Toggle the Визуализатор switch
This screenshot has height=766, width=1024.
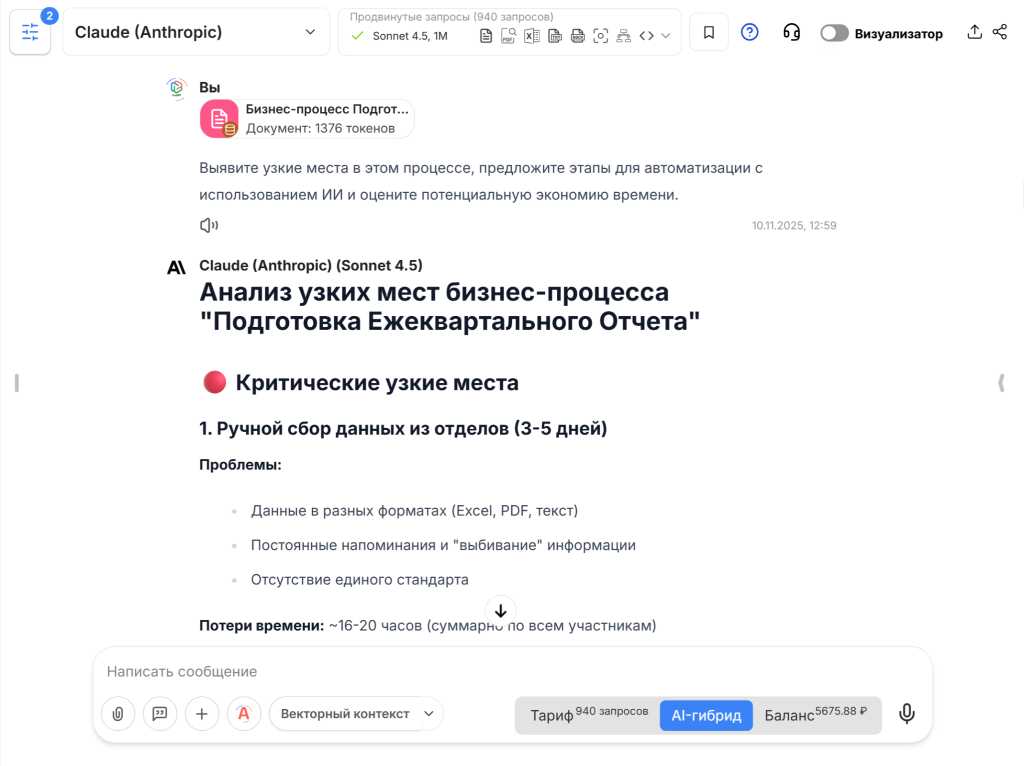click(x=834, y=32)
